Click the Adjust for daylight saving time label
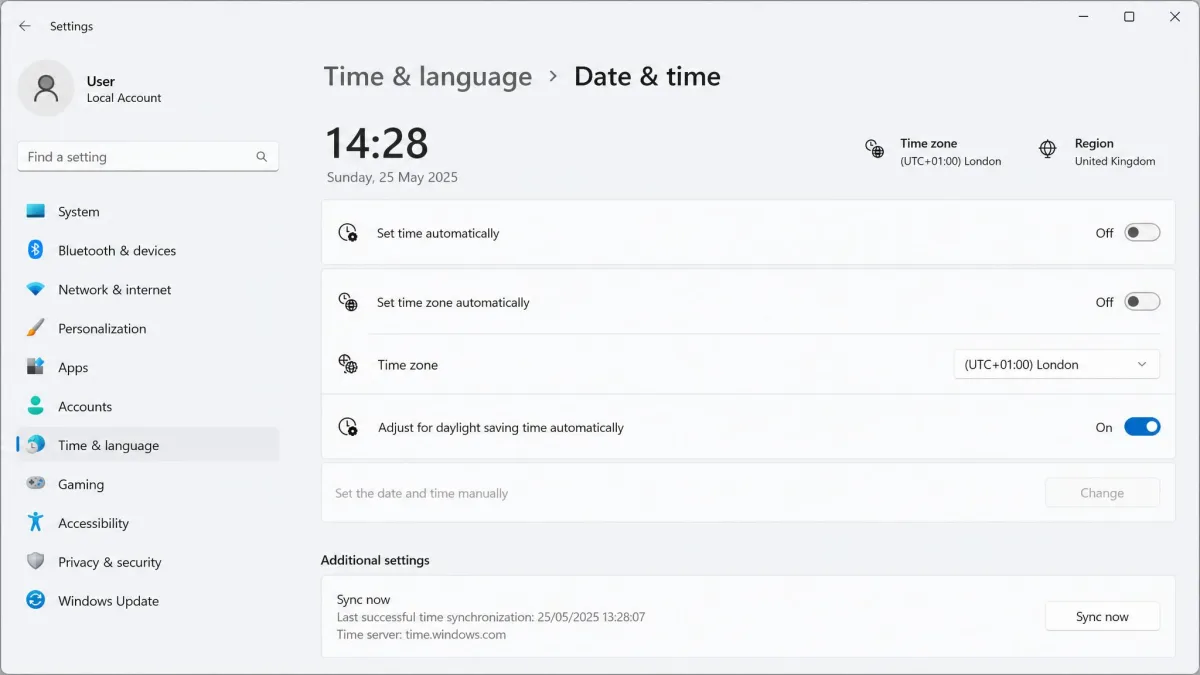 point(501,427)
